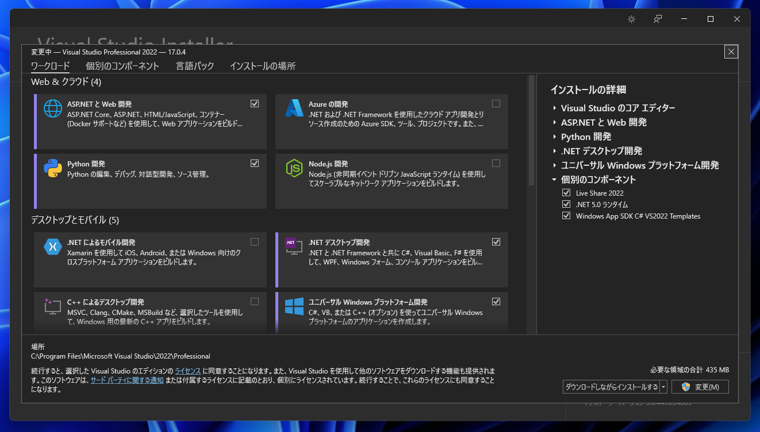Click the インストールの詳細 heading
760x432 pixels.
point(588,90)
